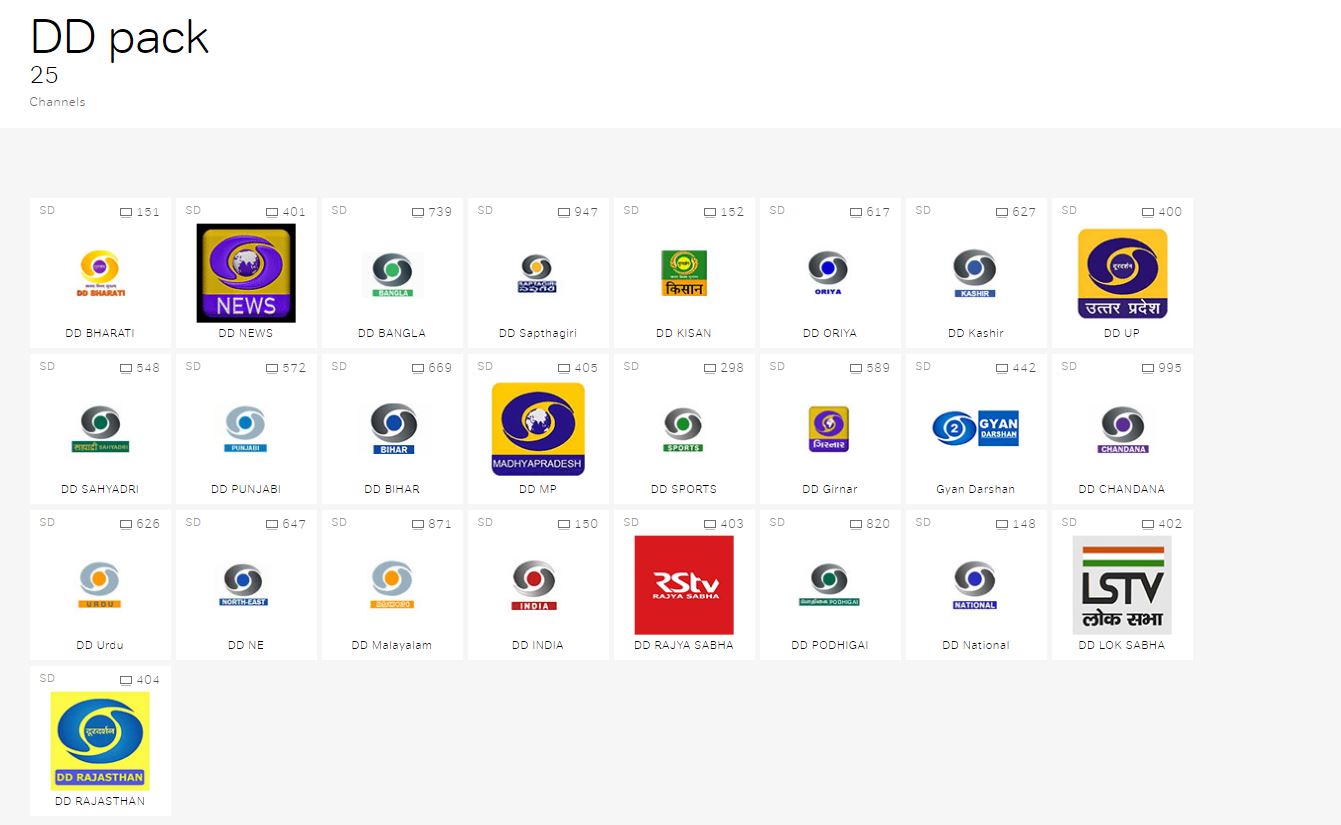Click the "DD Kashir" channel name

pyautogui.click(x=976, y=333)
